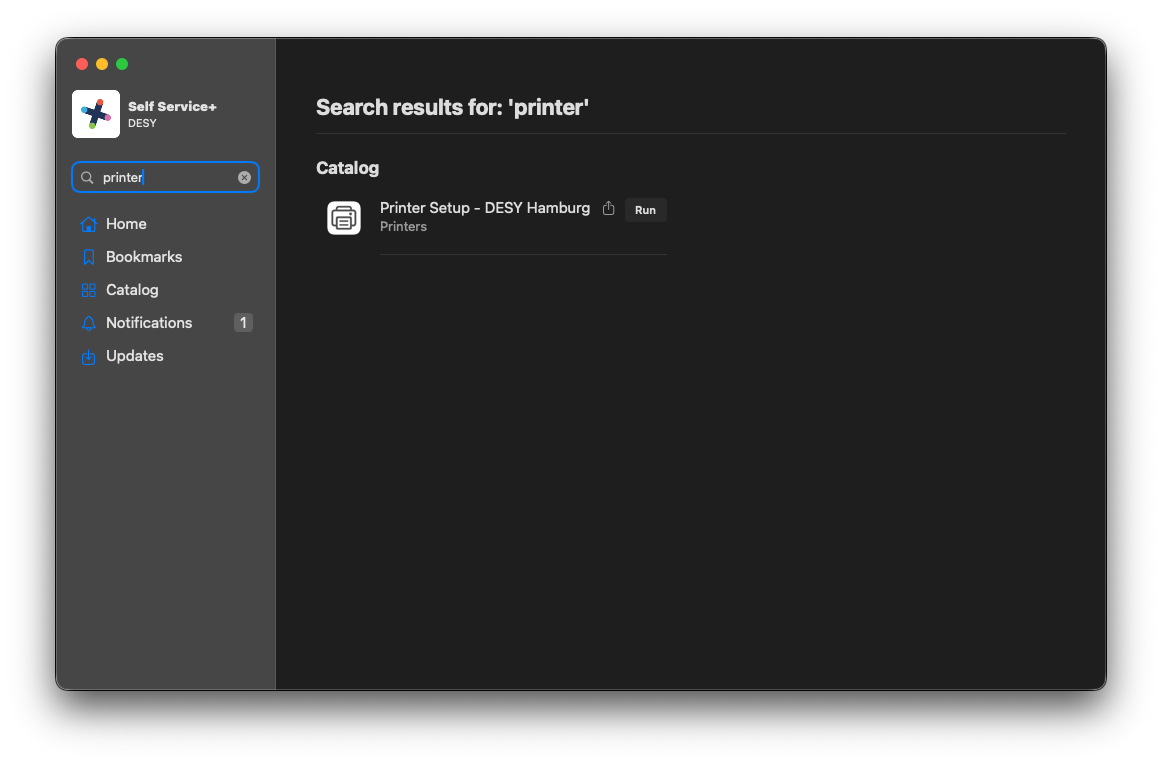Click the Updates download icon in sidebar
The width and height of the screenshot is (1162, 764).
(89, 356)
